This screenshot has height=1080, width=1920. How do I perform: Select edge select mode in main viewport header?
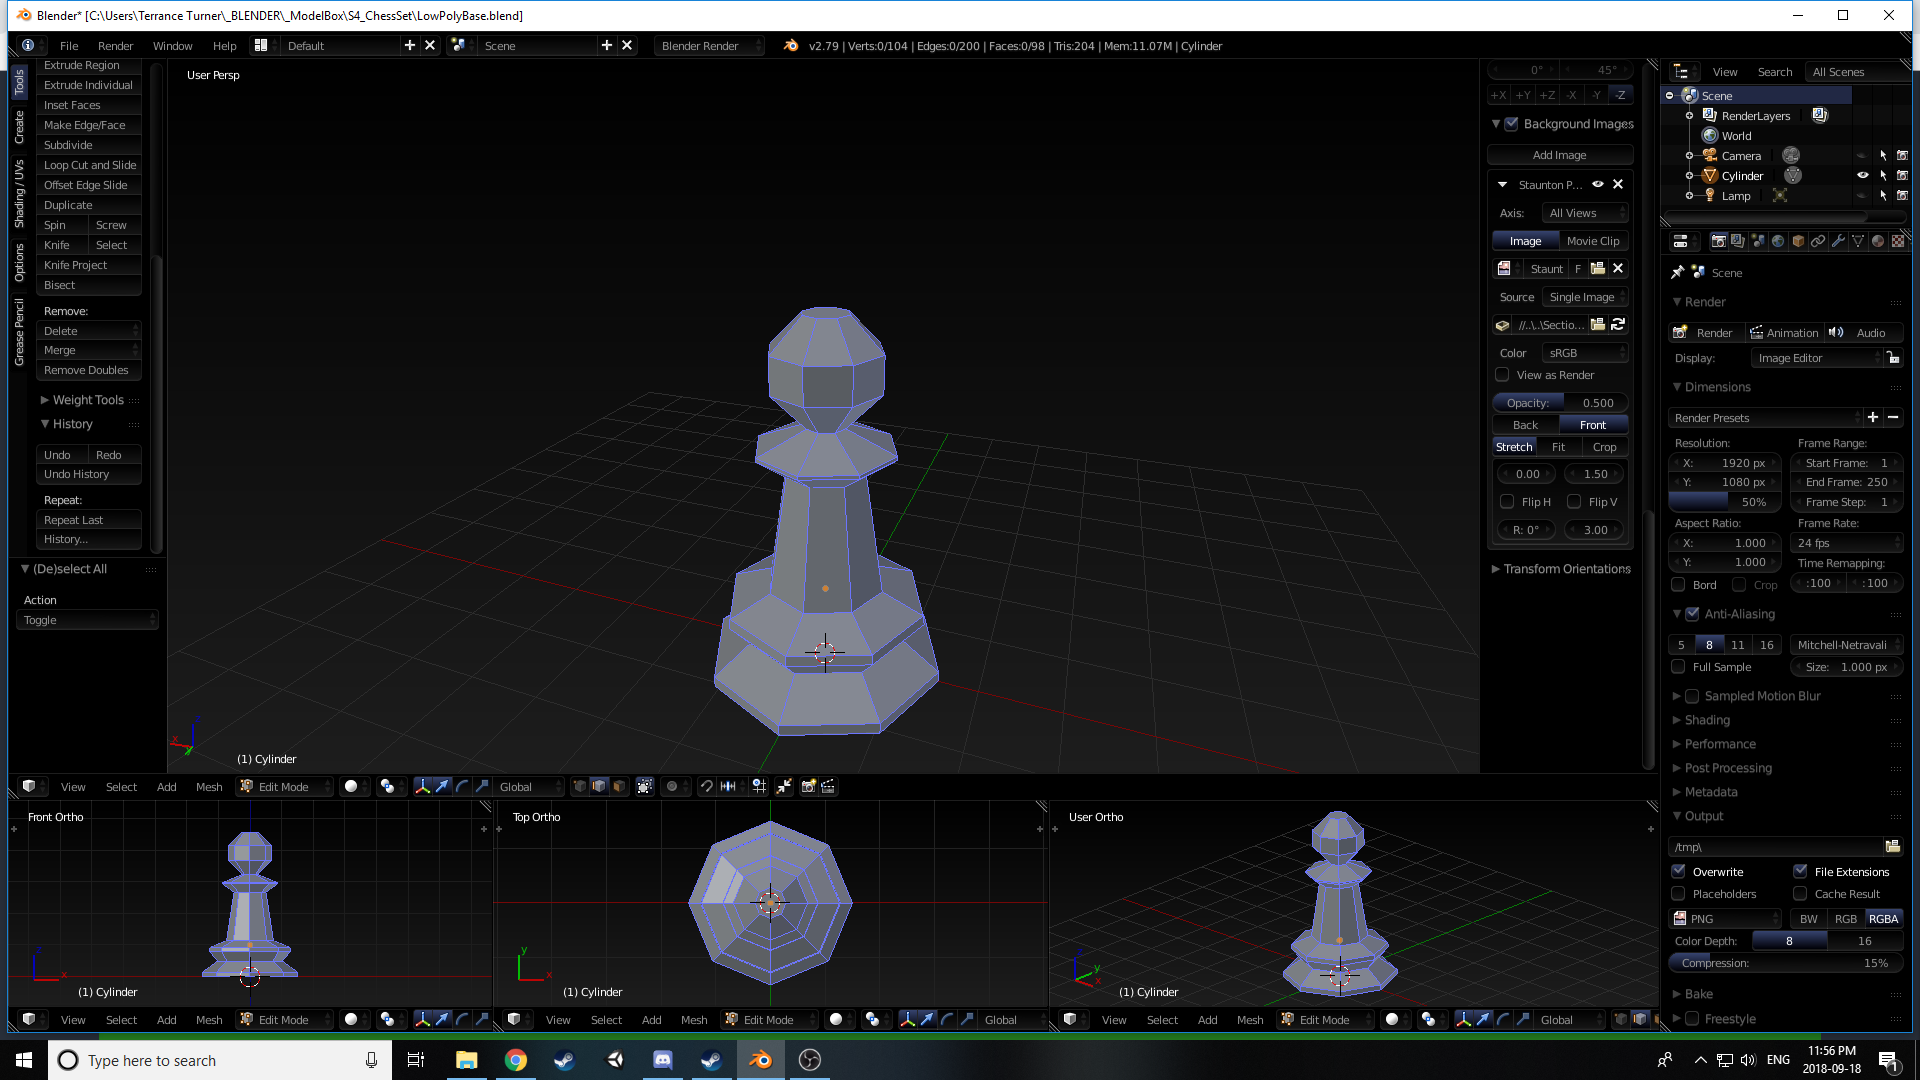599,787
